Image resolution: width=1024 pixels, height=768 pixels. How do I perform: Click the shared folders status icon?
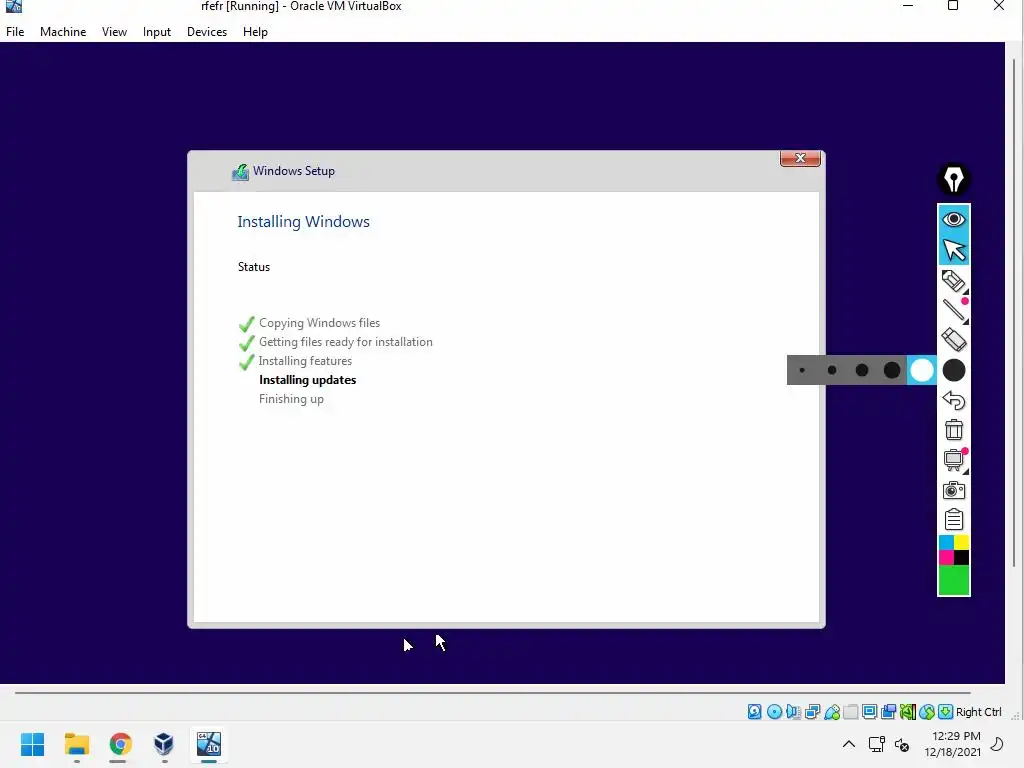850,712
